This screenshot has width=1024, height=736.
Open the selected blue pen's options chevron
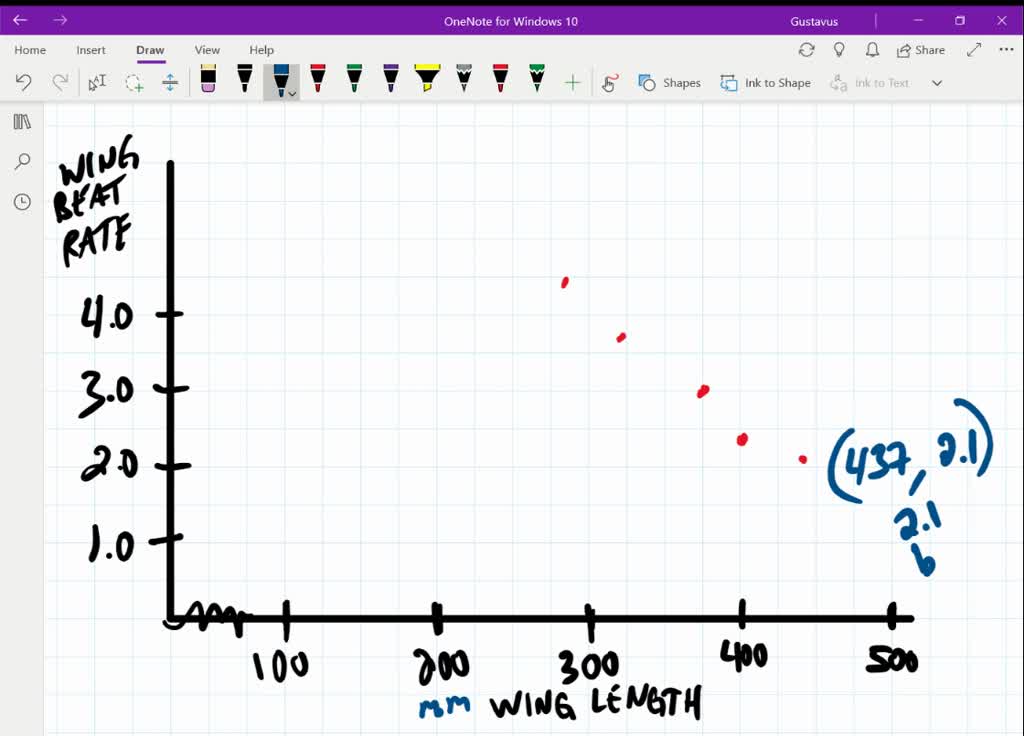click(x=293, y=92)
